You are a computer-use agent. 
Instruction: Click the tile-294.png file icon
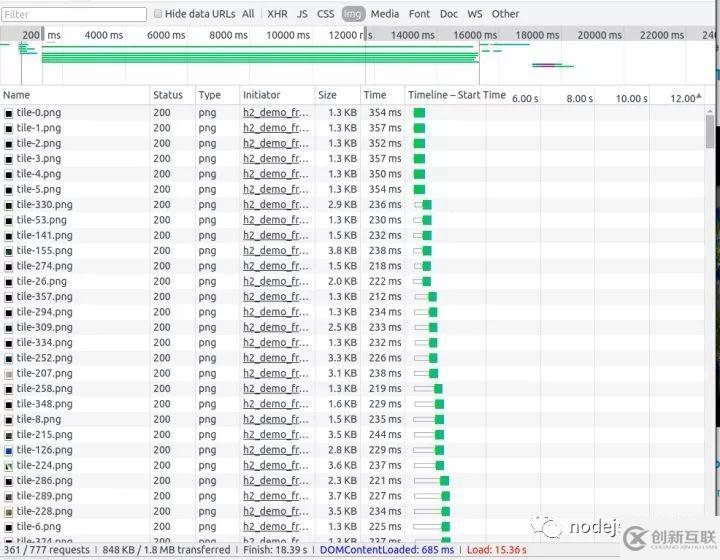pyautogui.click(x=9, y=313)
